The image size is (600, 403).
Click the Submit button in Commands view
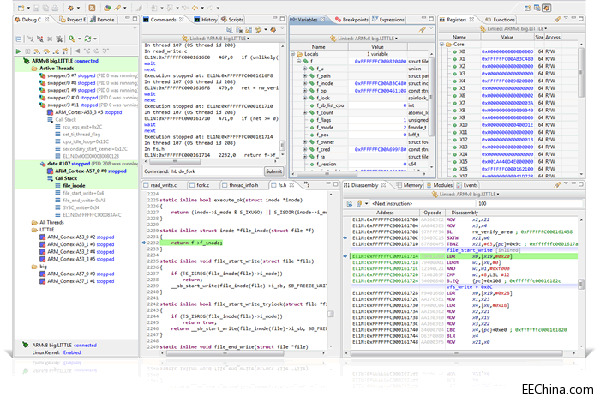pyautogui.click(x=274, y=171)
